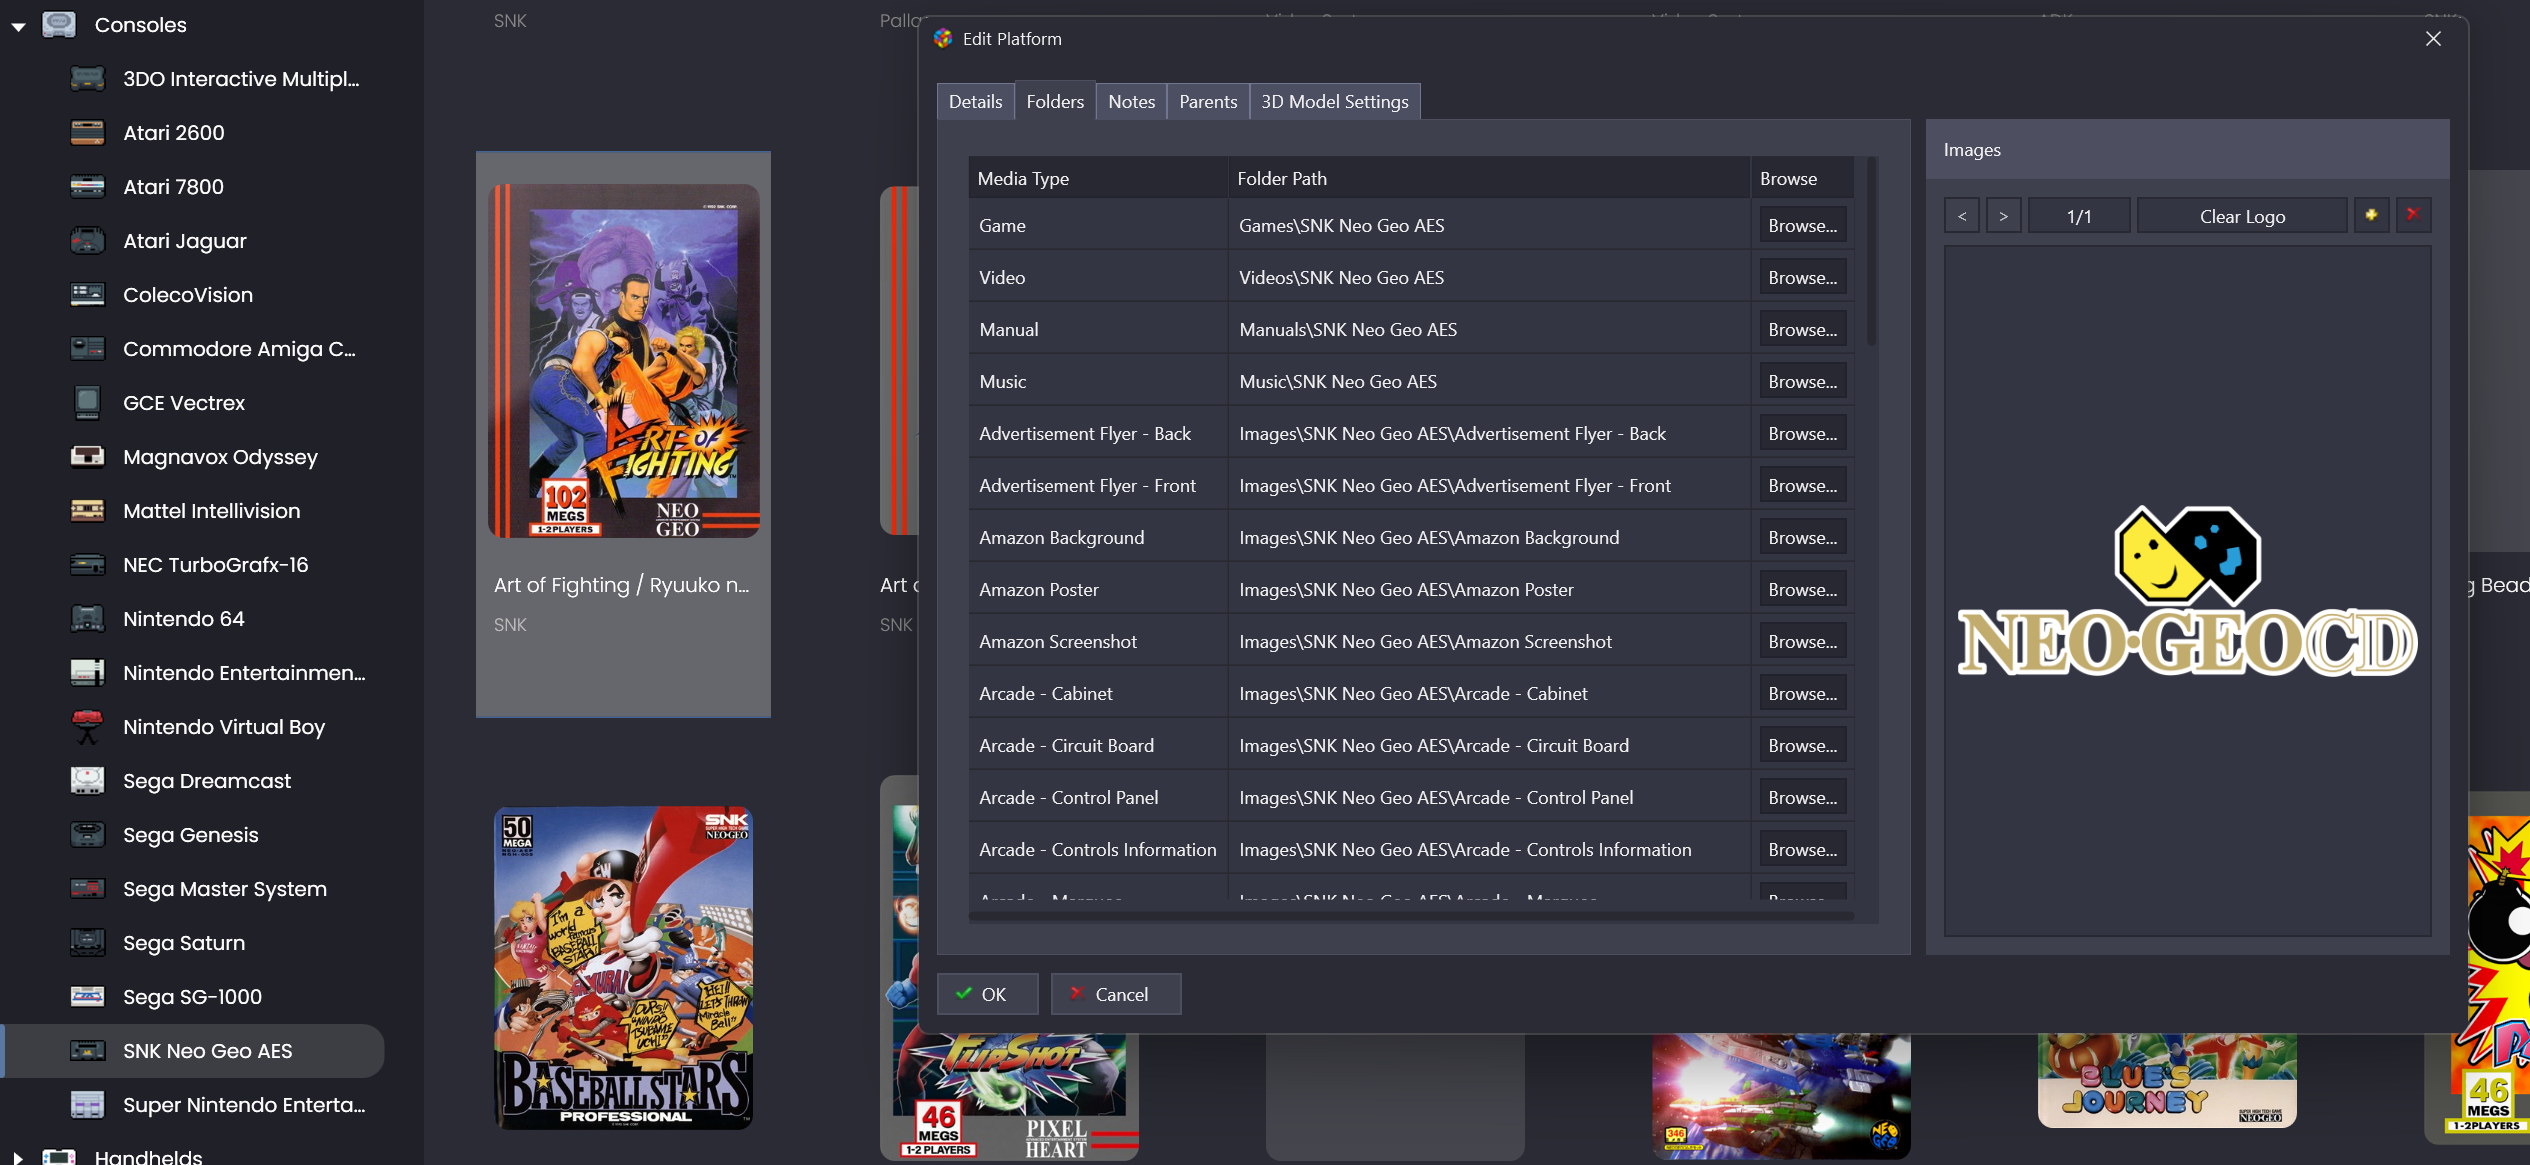Edit Videos\SNK Neo Geo AES folder path
2530x1165 pixels.
click(x=1489, y=277)
